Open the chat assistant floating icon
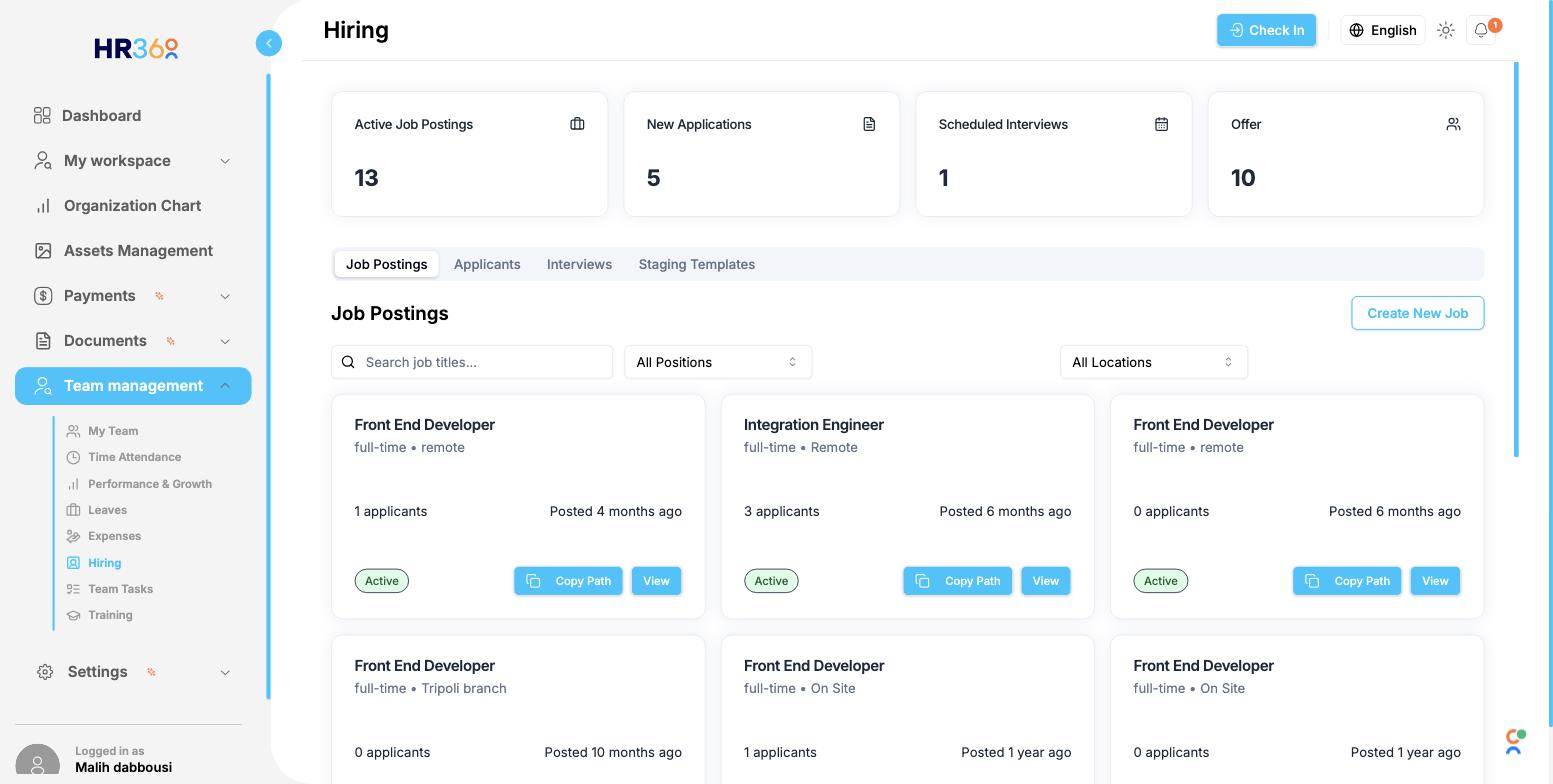This screenshot has height=784, width=1553. pyautogui.click(x=1515, y=741)
